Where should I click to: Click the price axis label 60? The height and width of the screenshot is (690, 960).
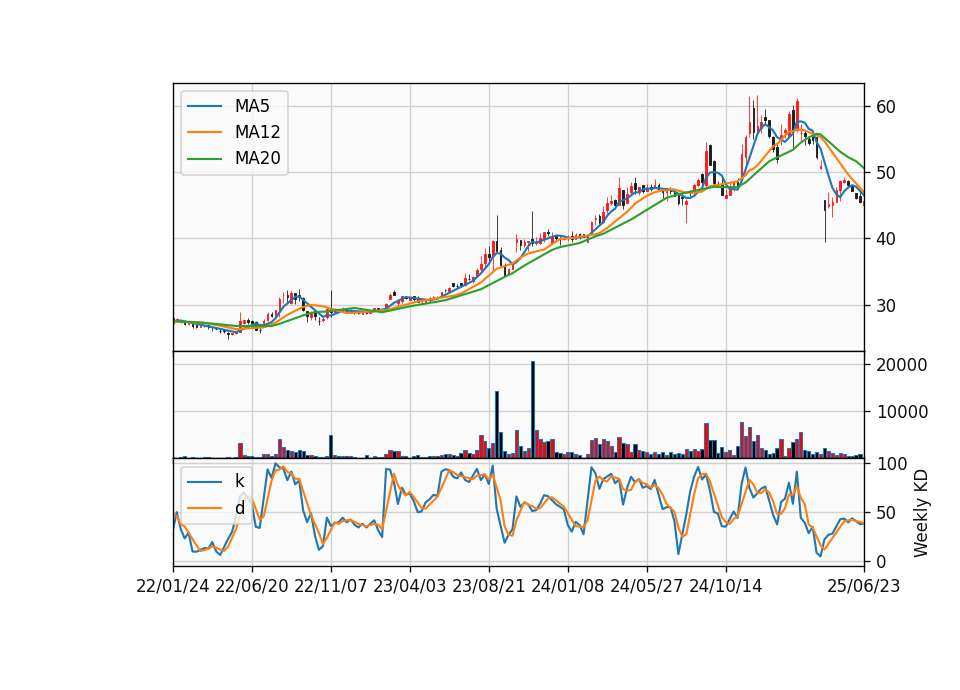point(885,107)
